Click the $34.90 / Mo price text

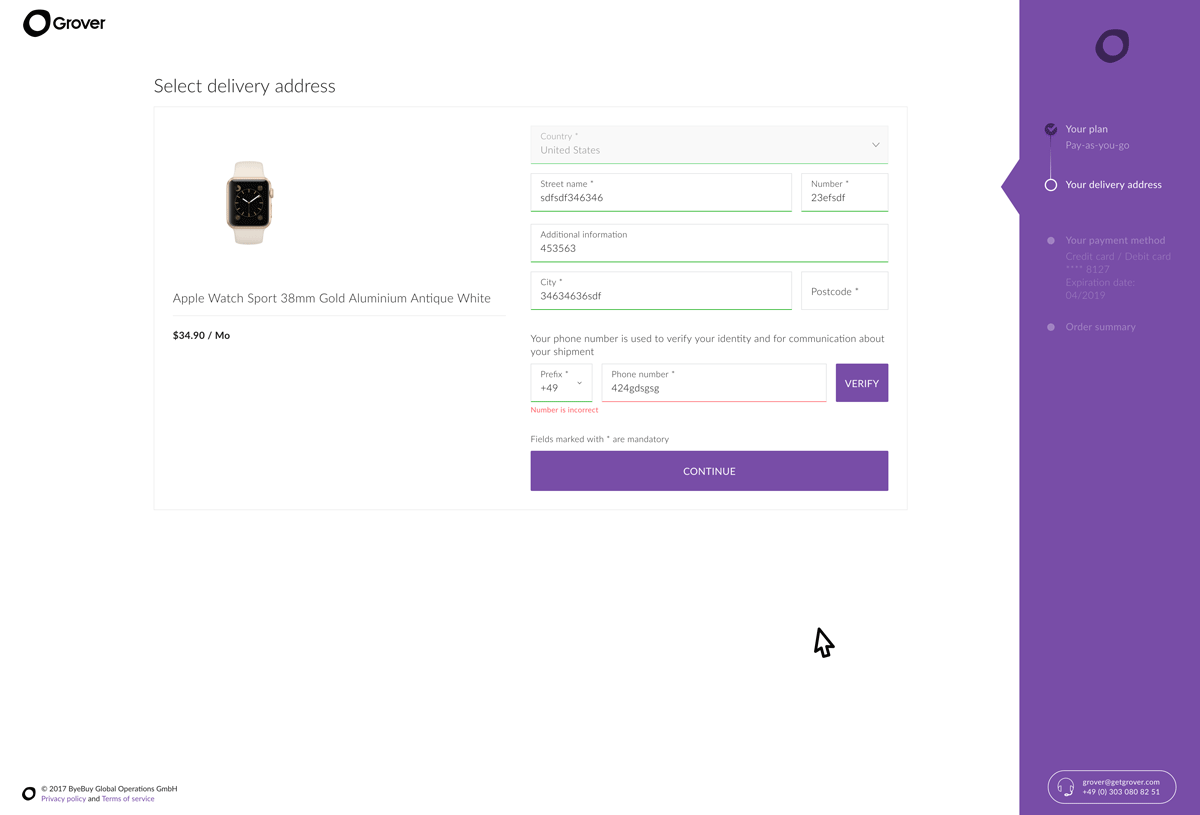[201, 335]
